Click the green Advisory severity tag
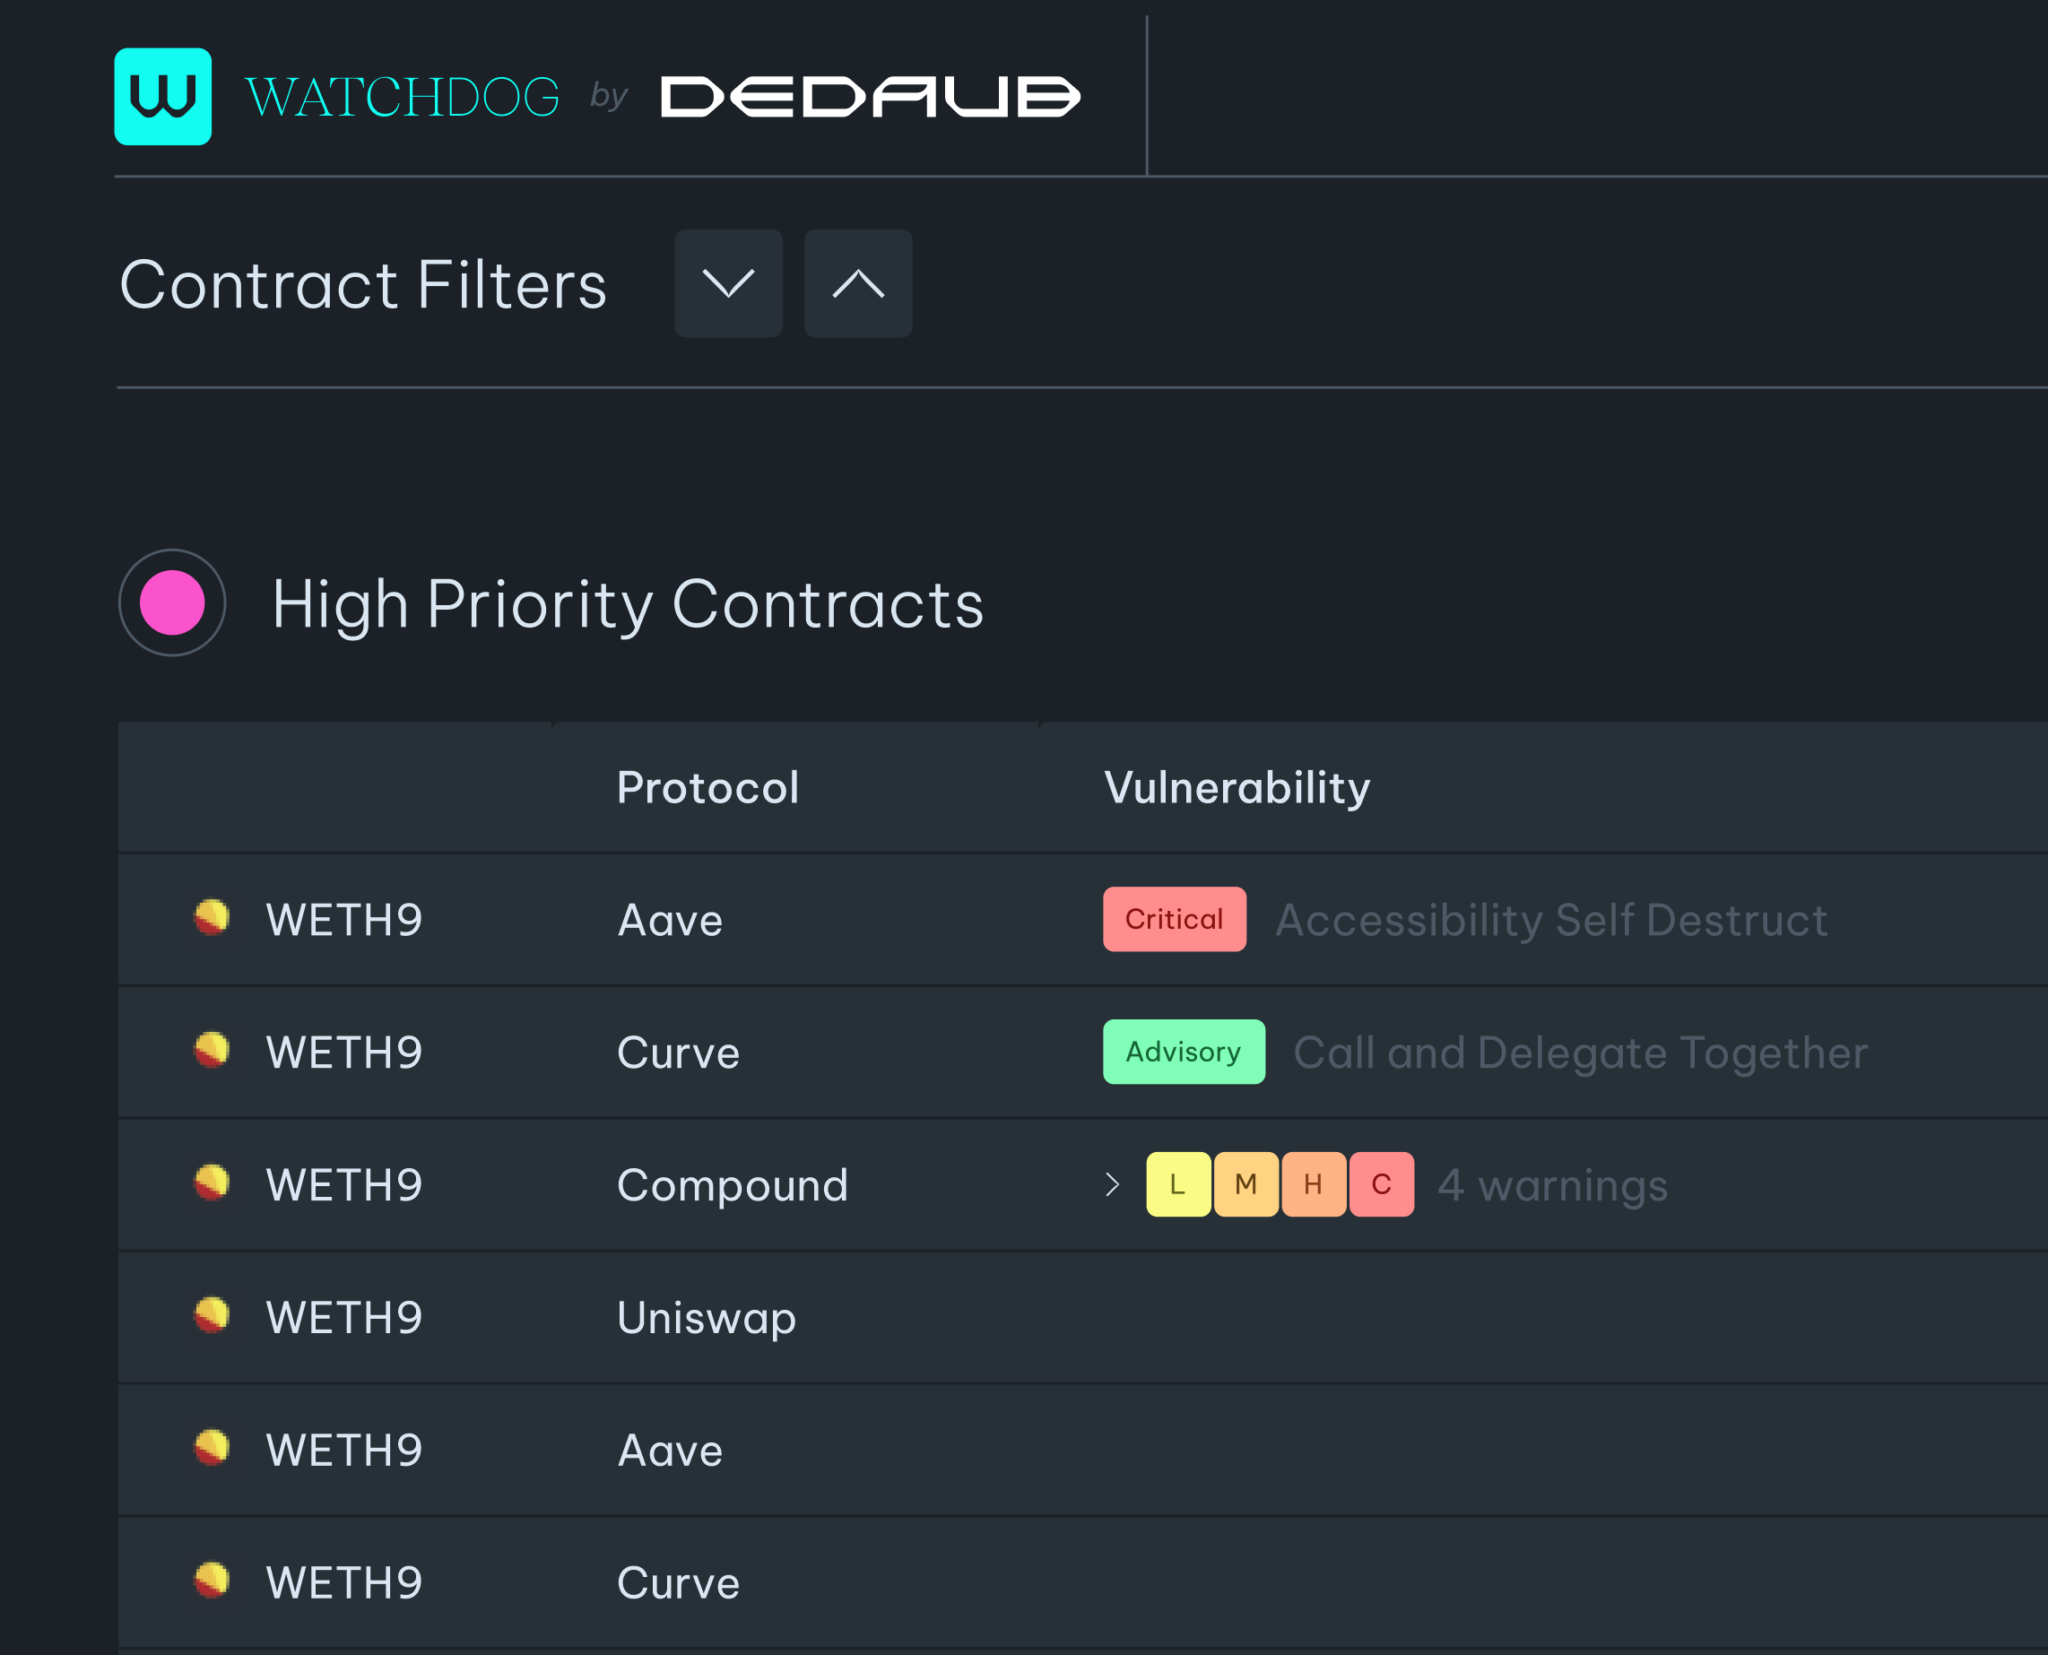 1183,1052
